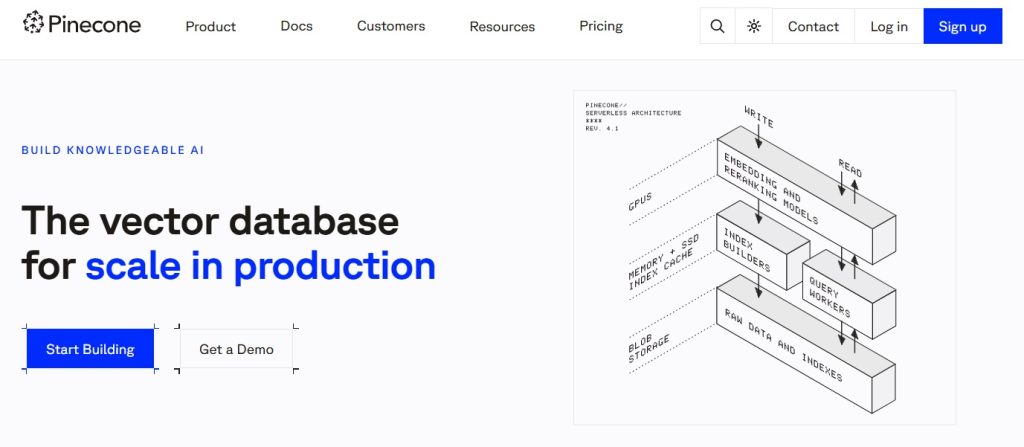
Task: Toggle the light/dark theme sun icon
Action: (754, 26)
